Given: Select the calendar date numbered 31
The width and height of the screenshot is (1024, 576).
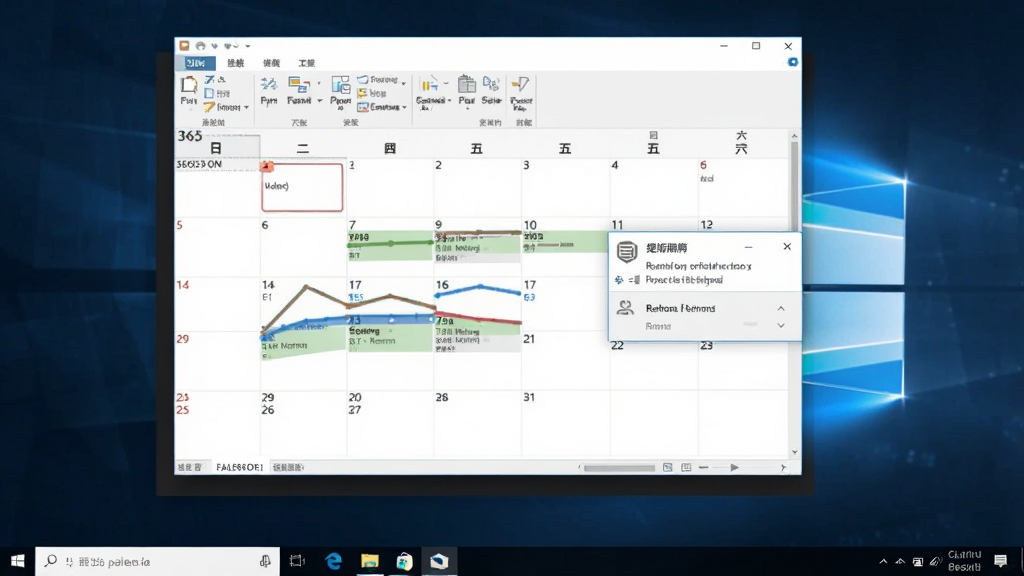Looking at the screenshot, I should [x=529, y=397].
